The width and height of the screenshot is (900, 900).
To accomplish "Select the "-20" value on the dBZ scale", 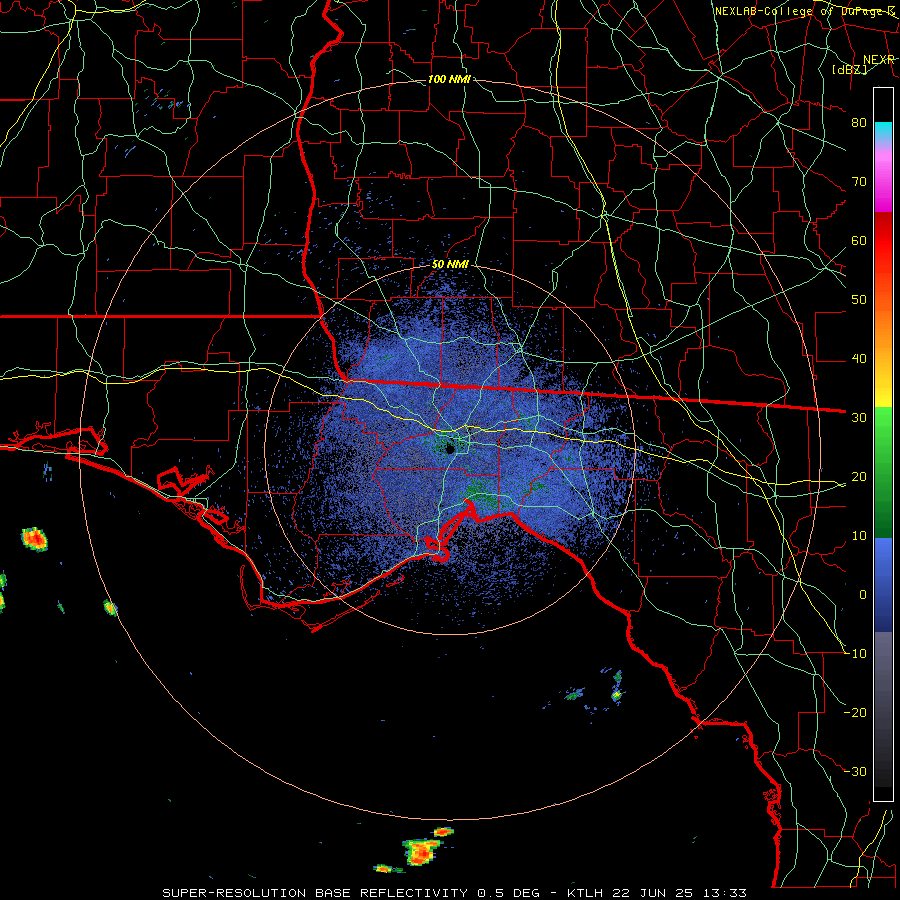I will (x=855, y=712).
